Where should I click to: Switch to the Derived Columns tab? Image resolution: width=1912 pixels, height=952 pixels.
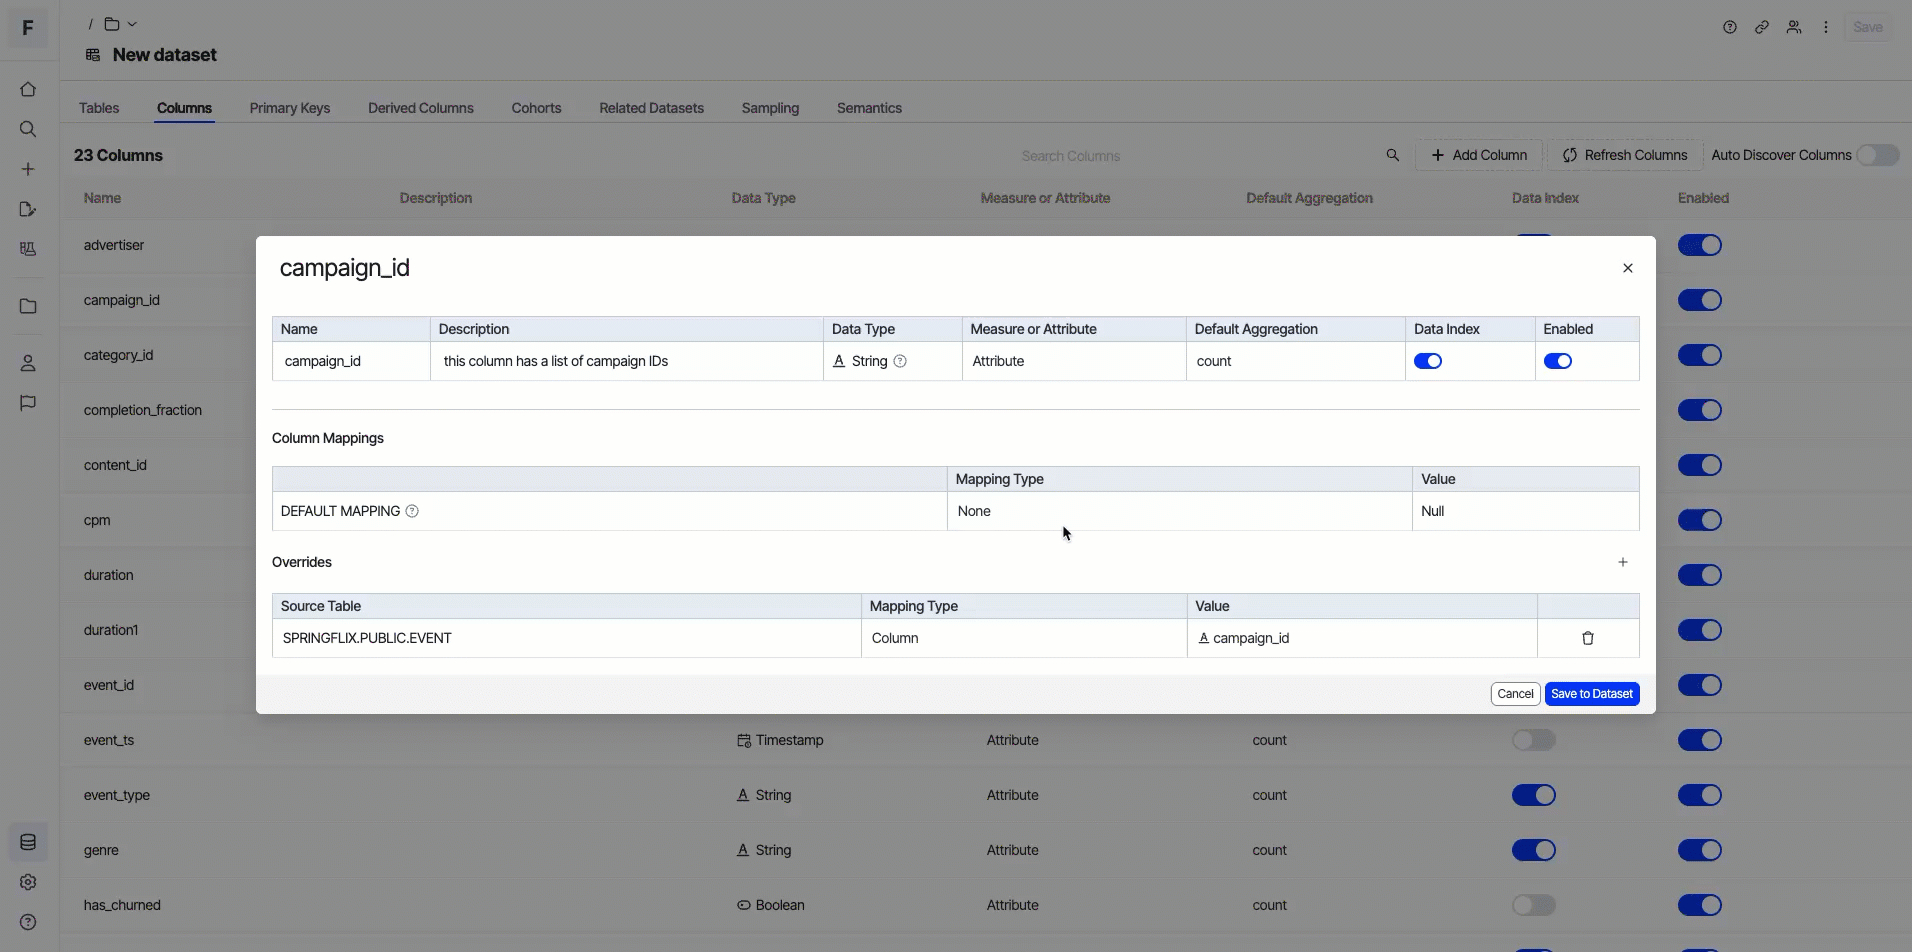(421, 108)
